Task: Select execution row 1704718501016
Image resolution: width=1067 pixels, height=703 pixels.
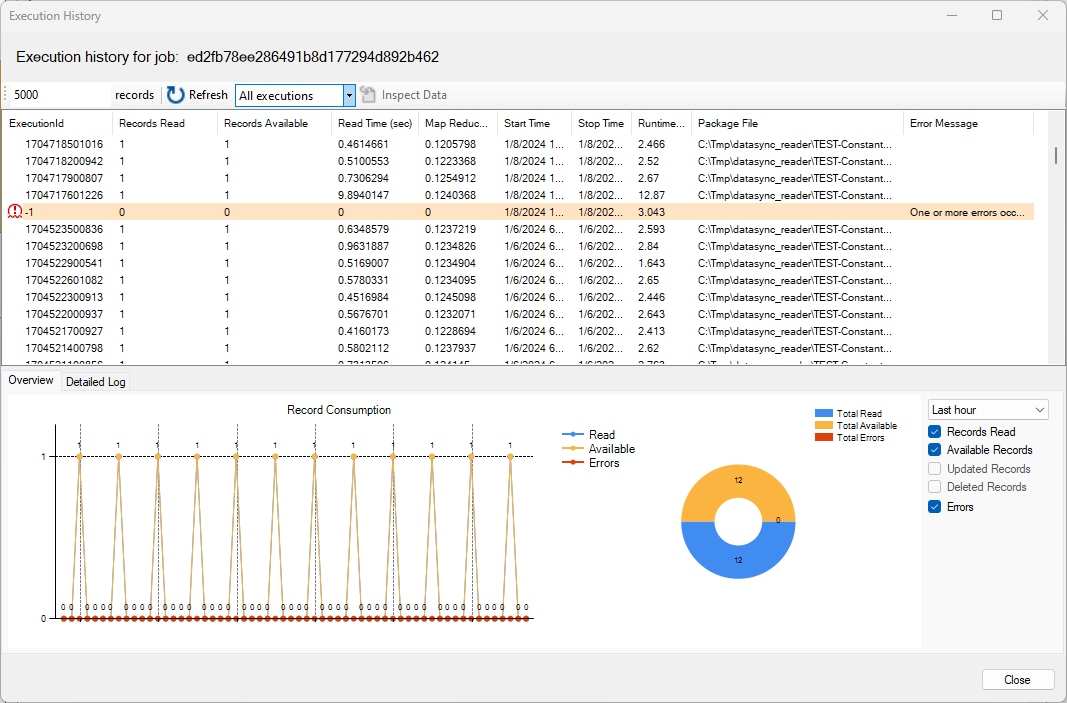Action: 64,144
